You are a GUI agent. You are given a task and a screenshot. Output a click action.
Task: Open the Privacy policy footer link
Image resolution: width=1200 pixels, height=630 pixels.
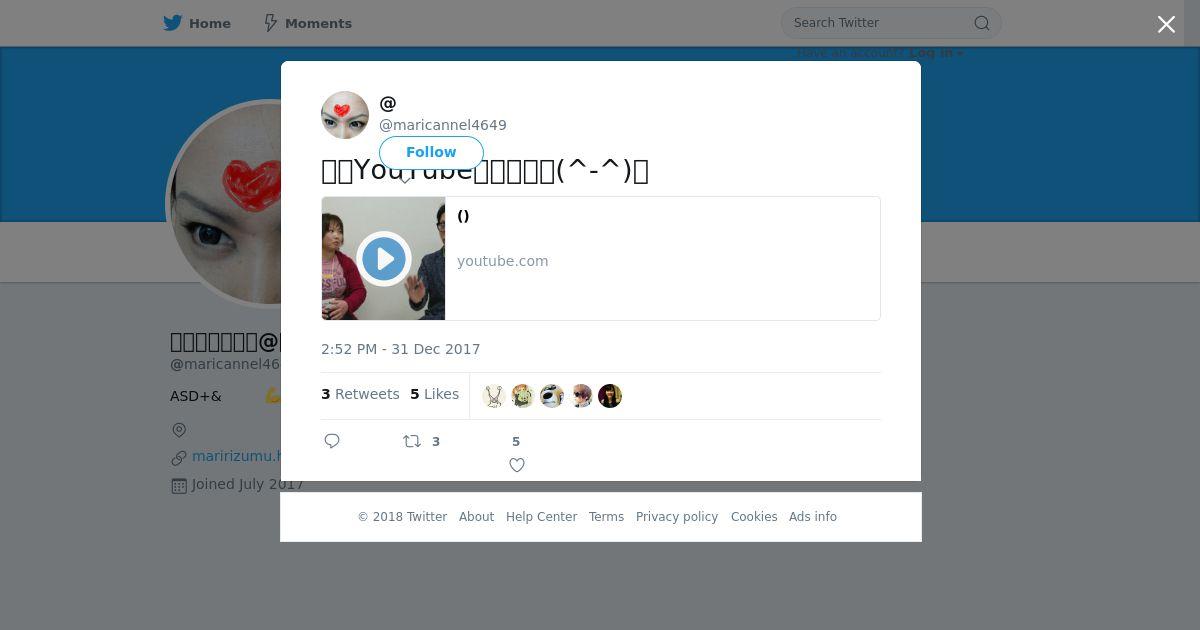tap(677, 517)
